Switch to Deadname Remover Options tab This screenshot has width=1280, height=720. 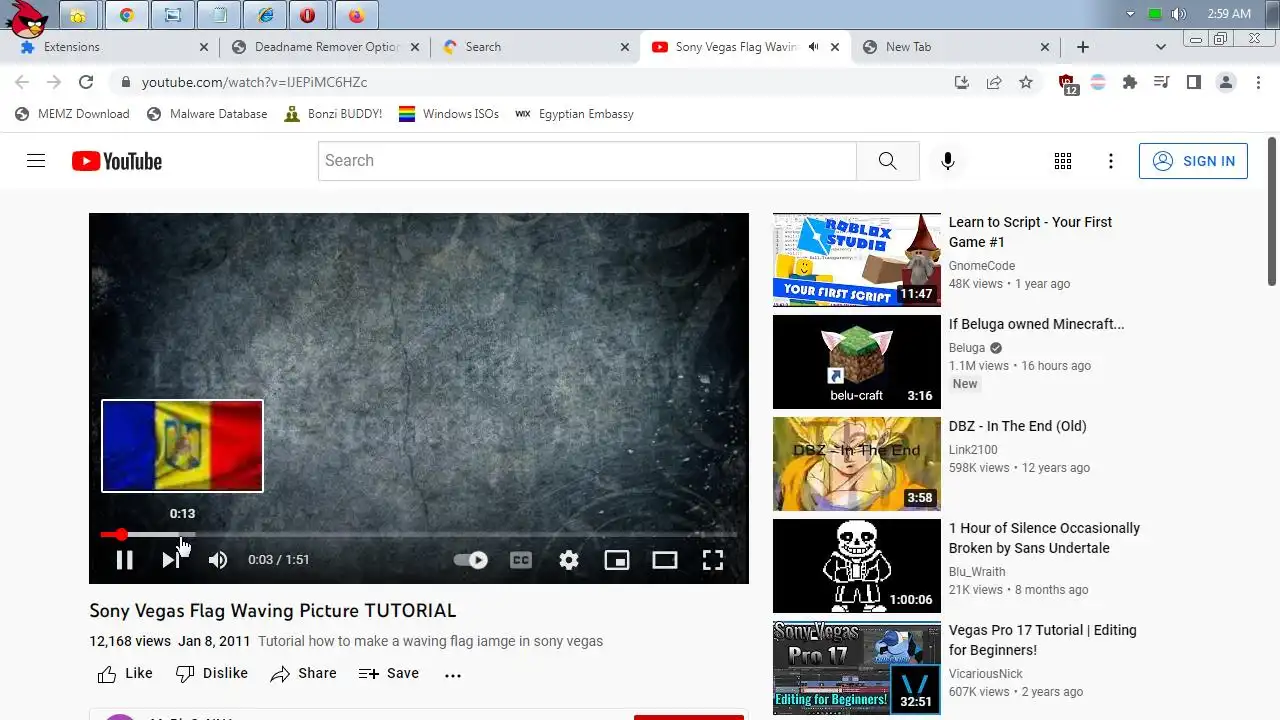click(327, 47)
